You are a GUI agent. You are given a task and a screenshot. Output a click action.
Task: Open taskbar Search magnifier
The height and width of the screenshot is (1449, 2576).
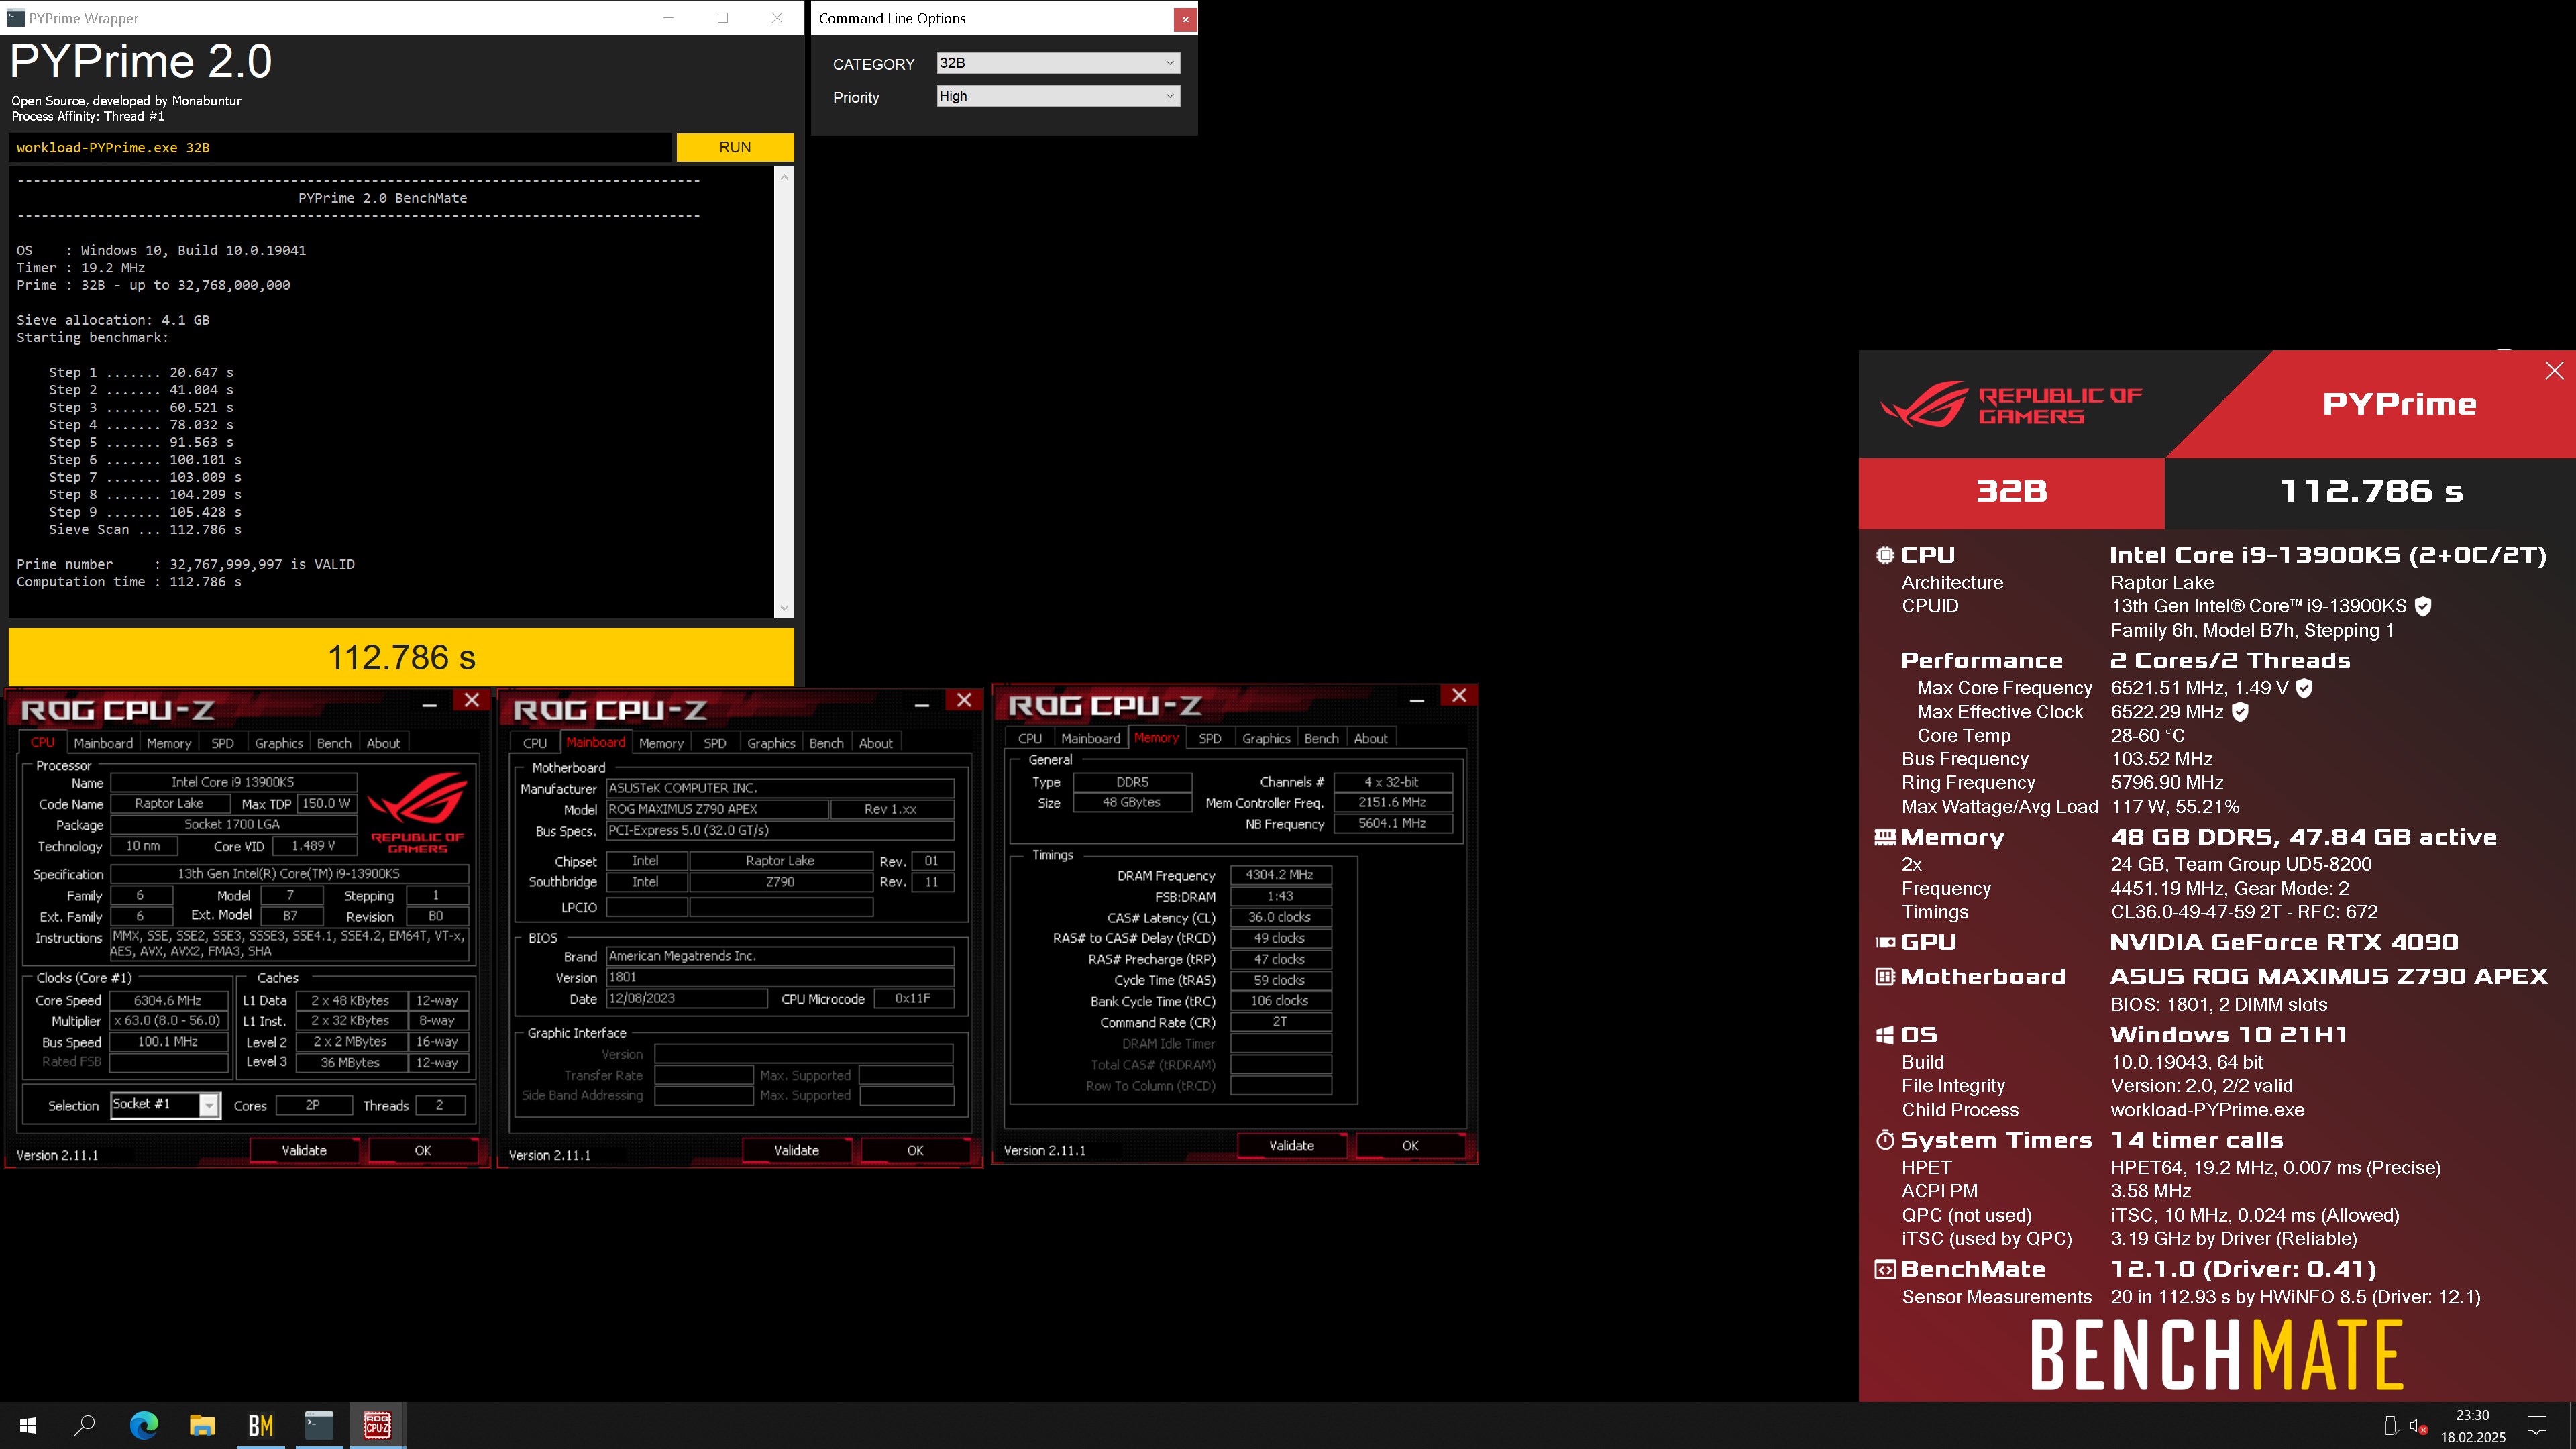point(85,1425)
